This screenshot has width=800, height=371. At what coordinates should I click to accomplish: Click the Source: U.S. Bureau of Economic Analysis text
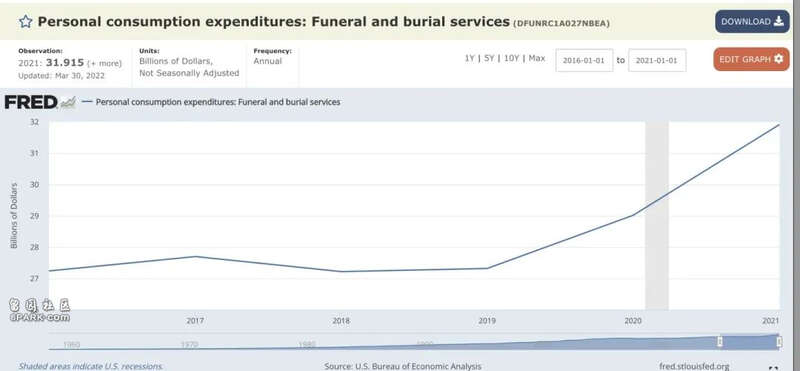pos(403,366)
